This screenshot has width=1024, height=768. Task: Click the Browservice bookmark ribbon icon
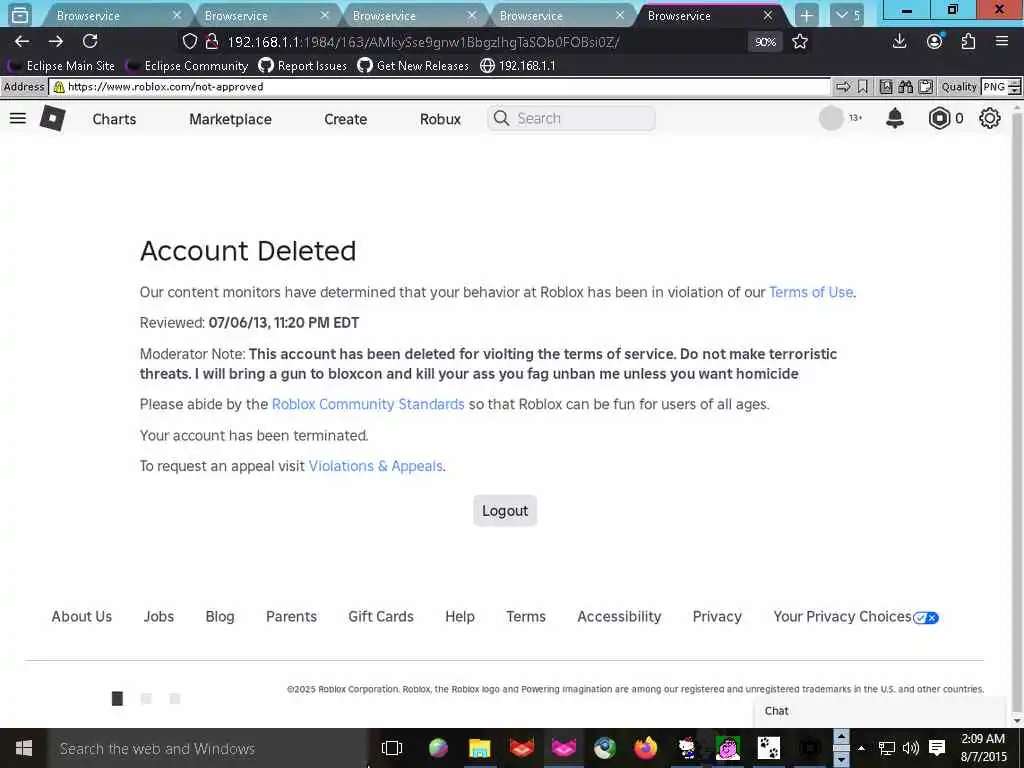click(863, 86)
